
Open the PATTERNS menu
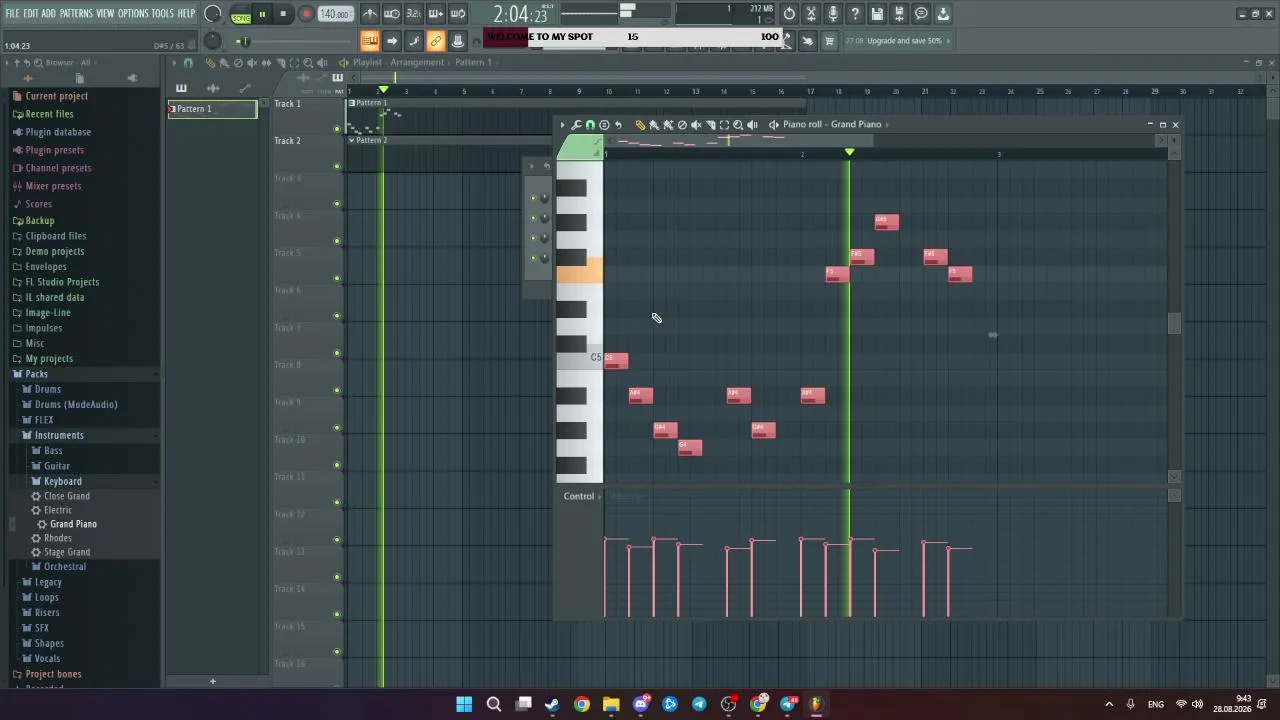76,14
